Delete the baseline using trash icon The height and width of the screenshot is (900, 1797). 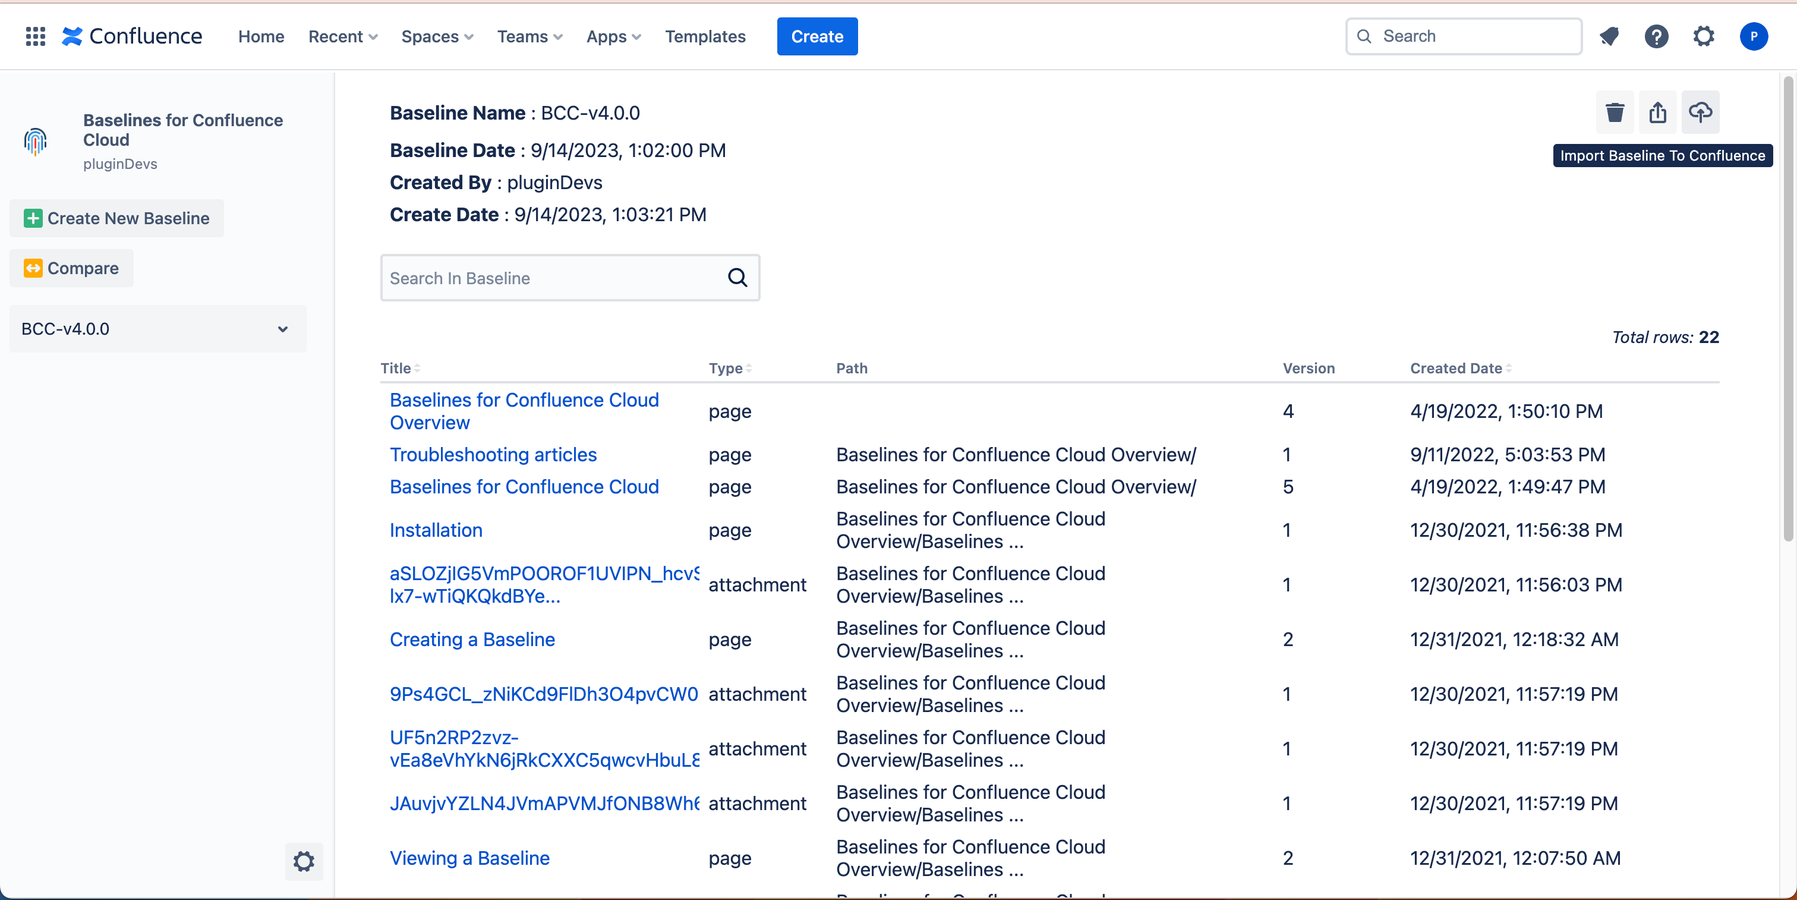point(1615,112)
